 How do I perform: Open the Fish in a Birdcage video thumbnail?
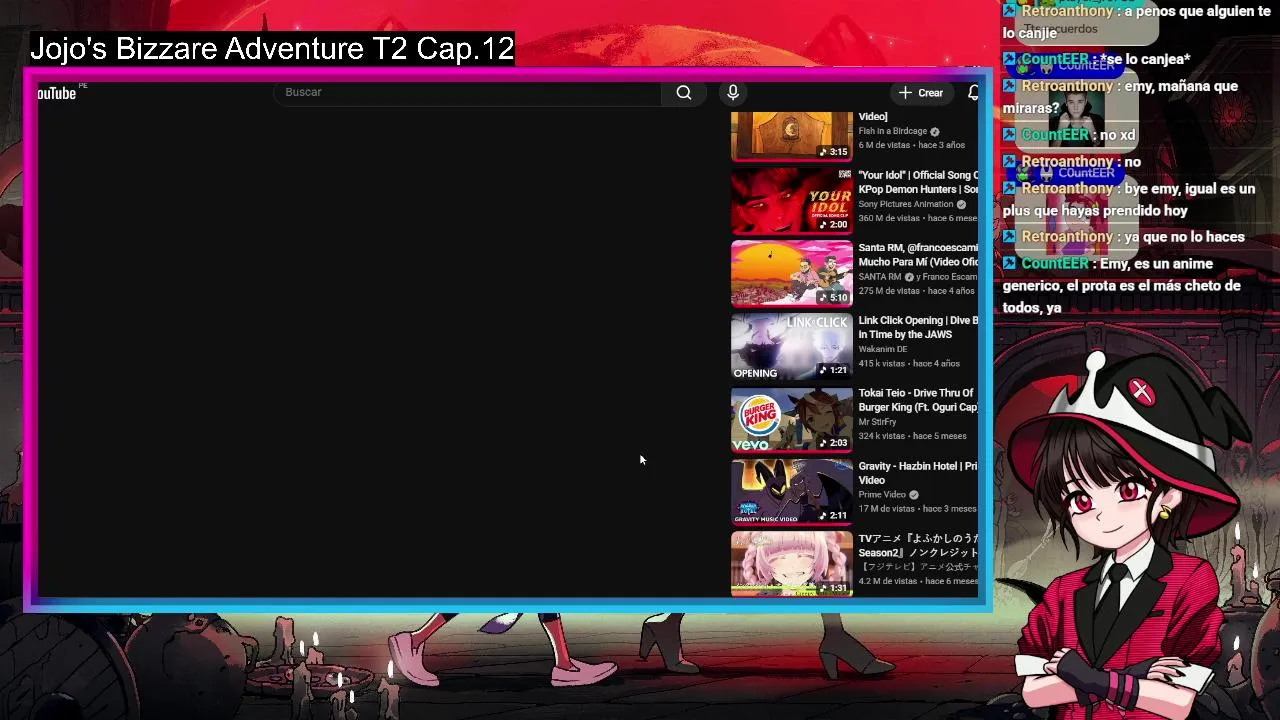791,135
